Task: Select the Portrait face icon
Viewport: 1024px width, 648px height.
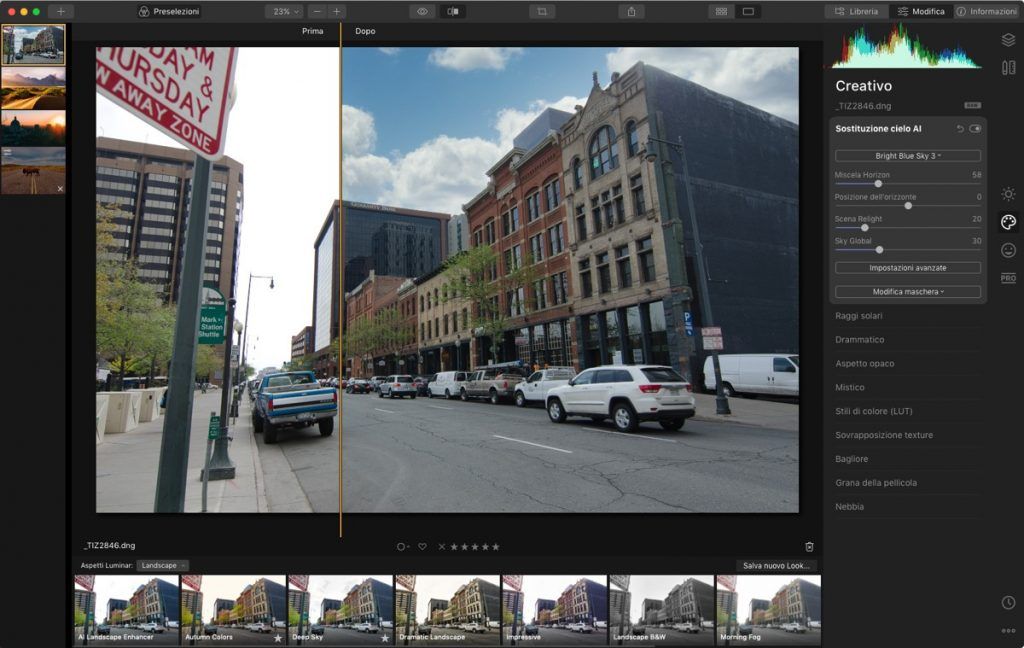Action: (x=1008, y=250)
